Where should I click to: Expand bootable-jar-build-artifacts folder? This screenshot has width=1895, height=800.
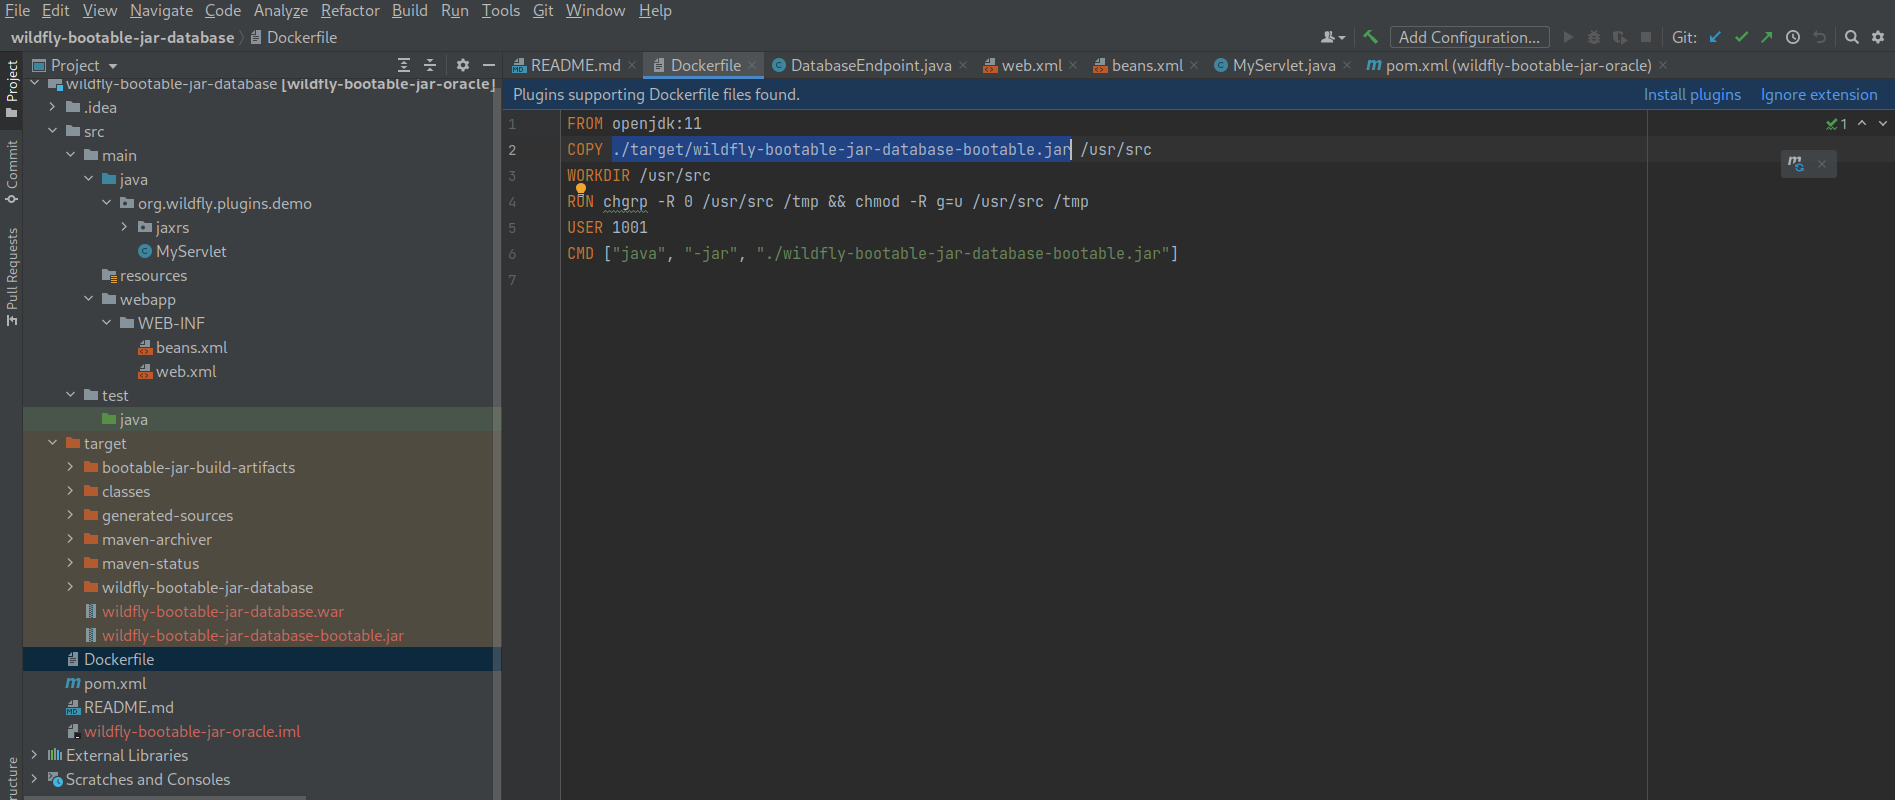pyautogui.click(x=71, y=467)
